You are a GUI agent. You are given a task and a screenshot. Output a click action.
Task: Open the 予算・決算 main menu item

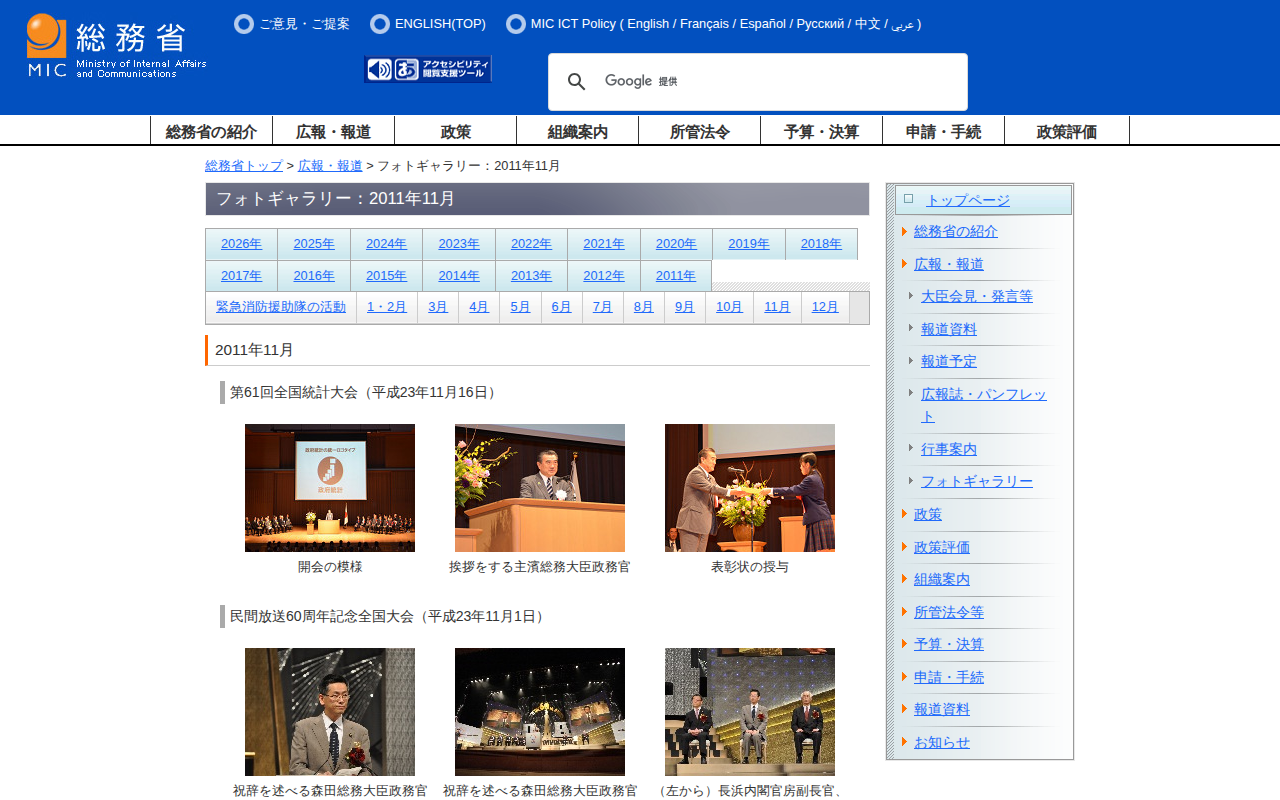821,131
